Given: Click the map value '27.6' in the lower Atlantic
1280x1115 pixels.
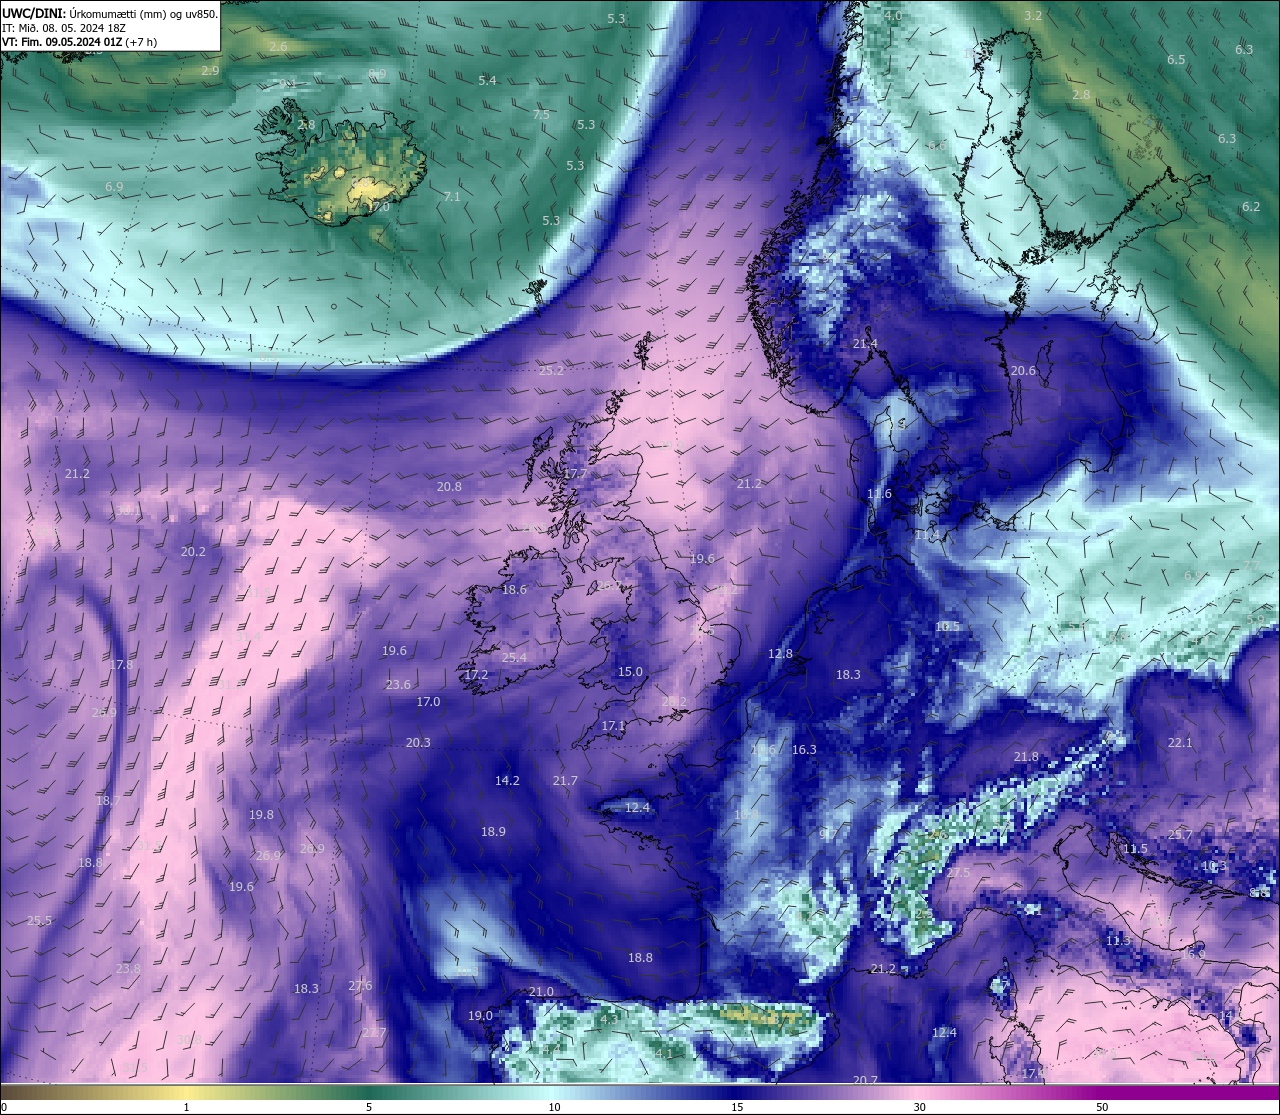Looking at the screenshot, I should tap(360, 986).
